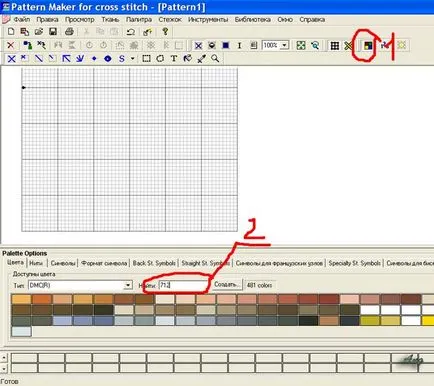Expand specialty stitch tool dropdown arrow

coord(133,59)
